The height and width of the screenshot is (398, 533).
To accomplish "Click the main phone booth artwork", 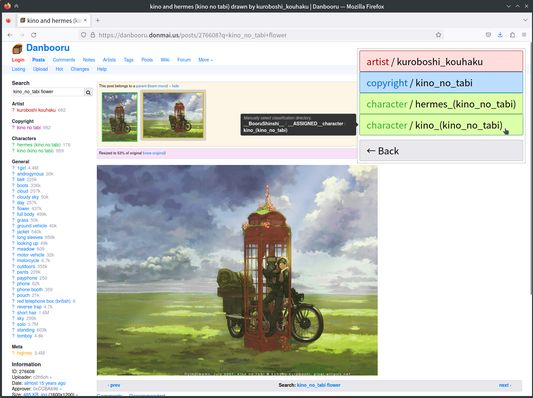I will coord(237,270).
